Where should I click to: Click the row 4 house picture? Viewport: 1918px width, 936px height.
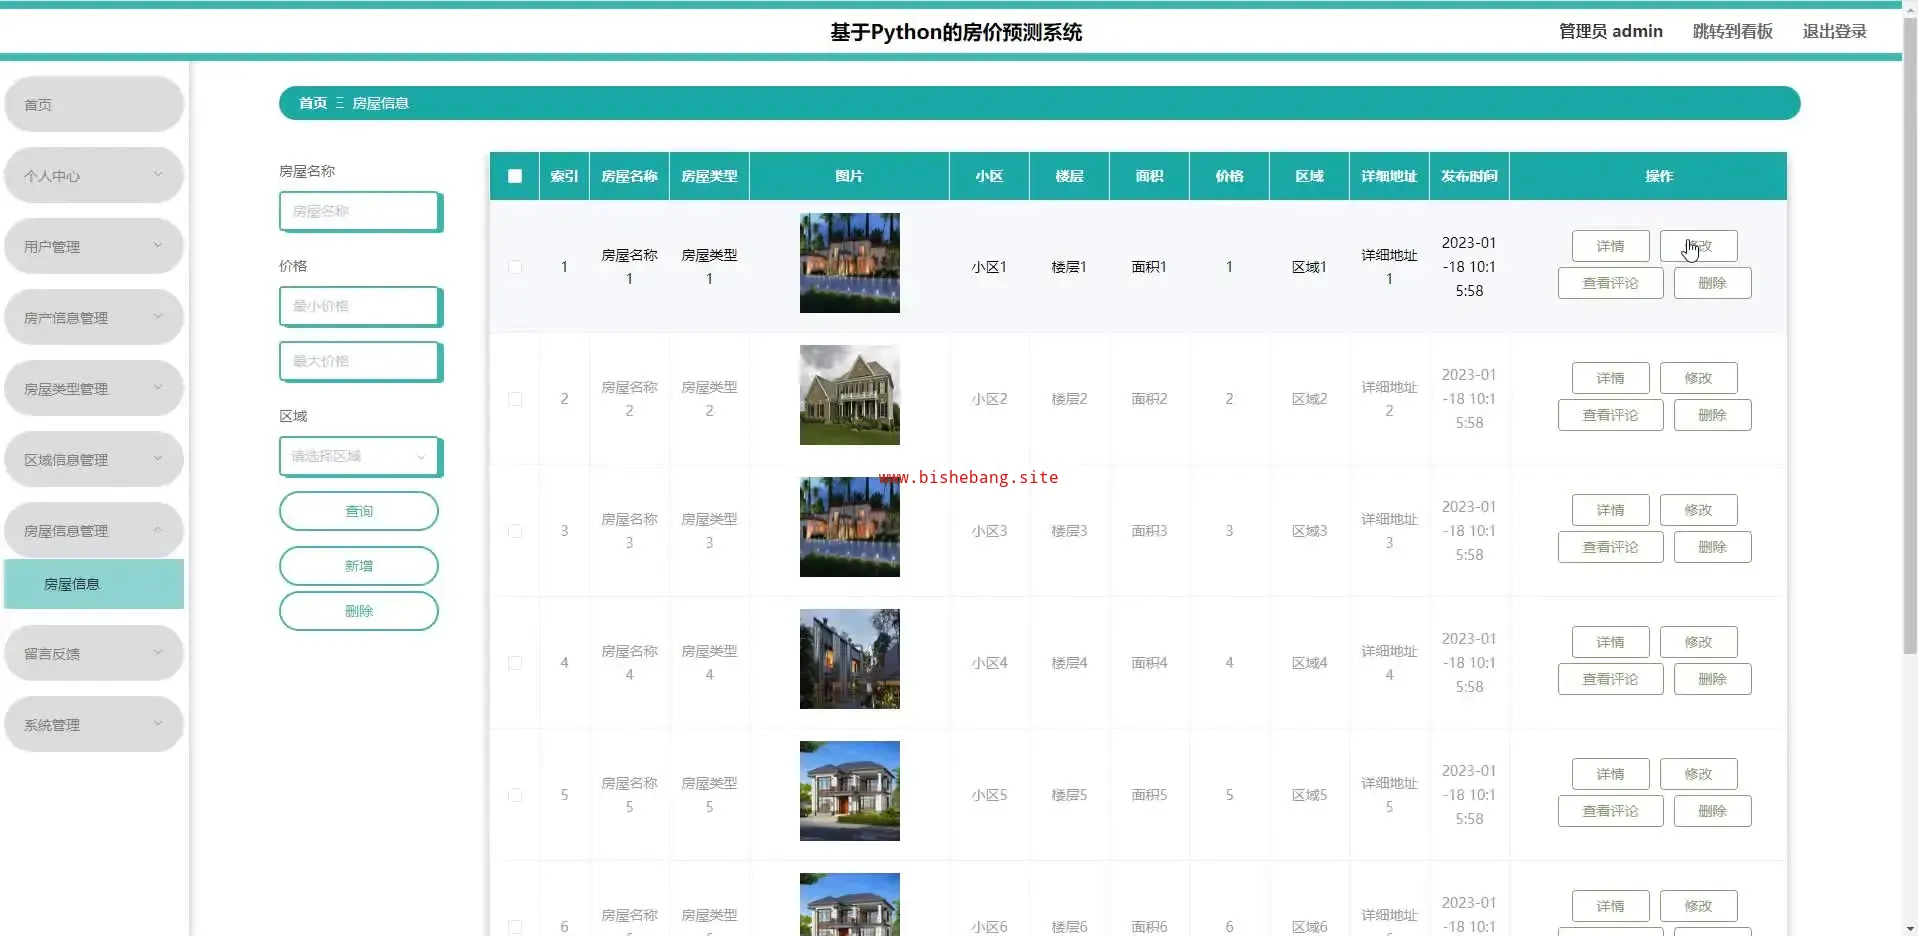tap(849, 659)
